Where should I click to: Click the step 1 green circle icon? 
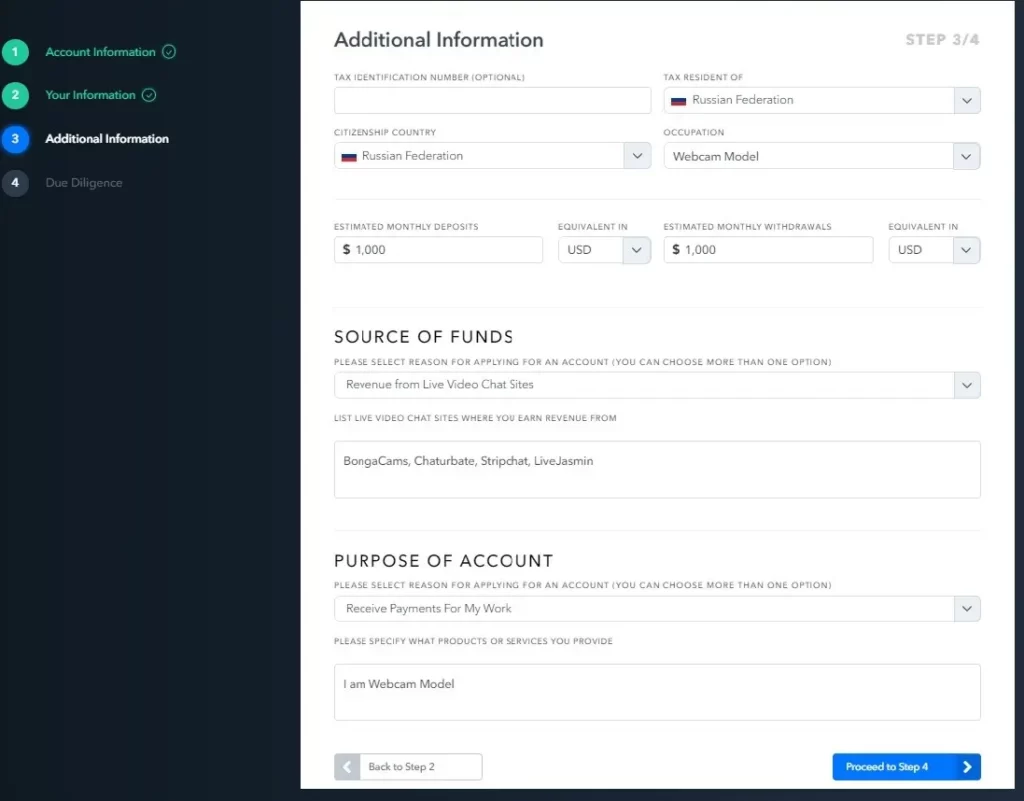[x=15, y=52]
